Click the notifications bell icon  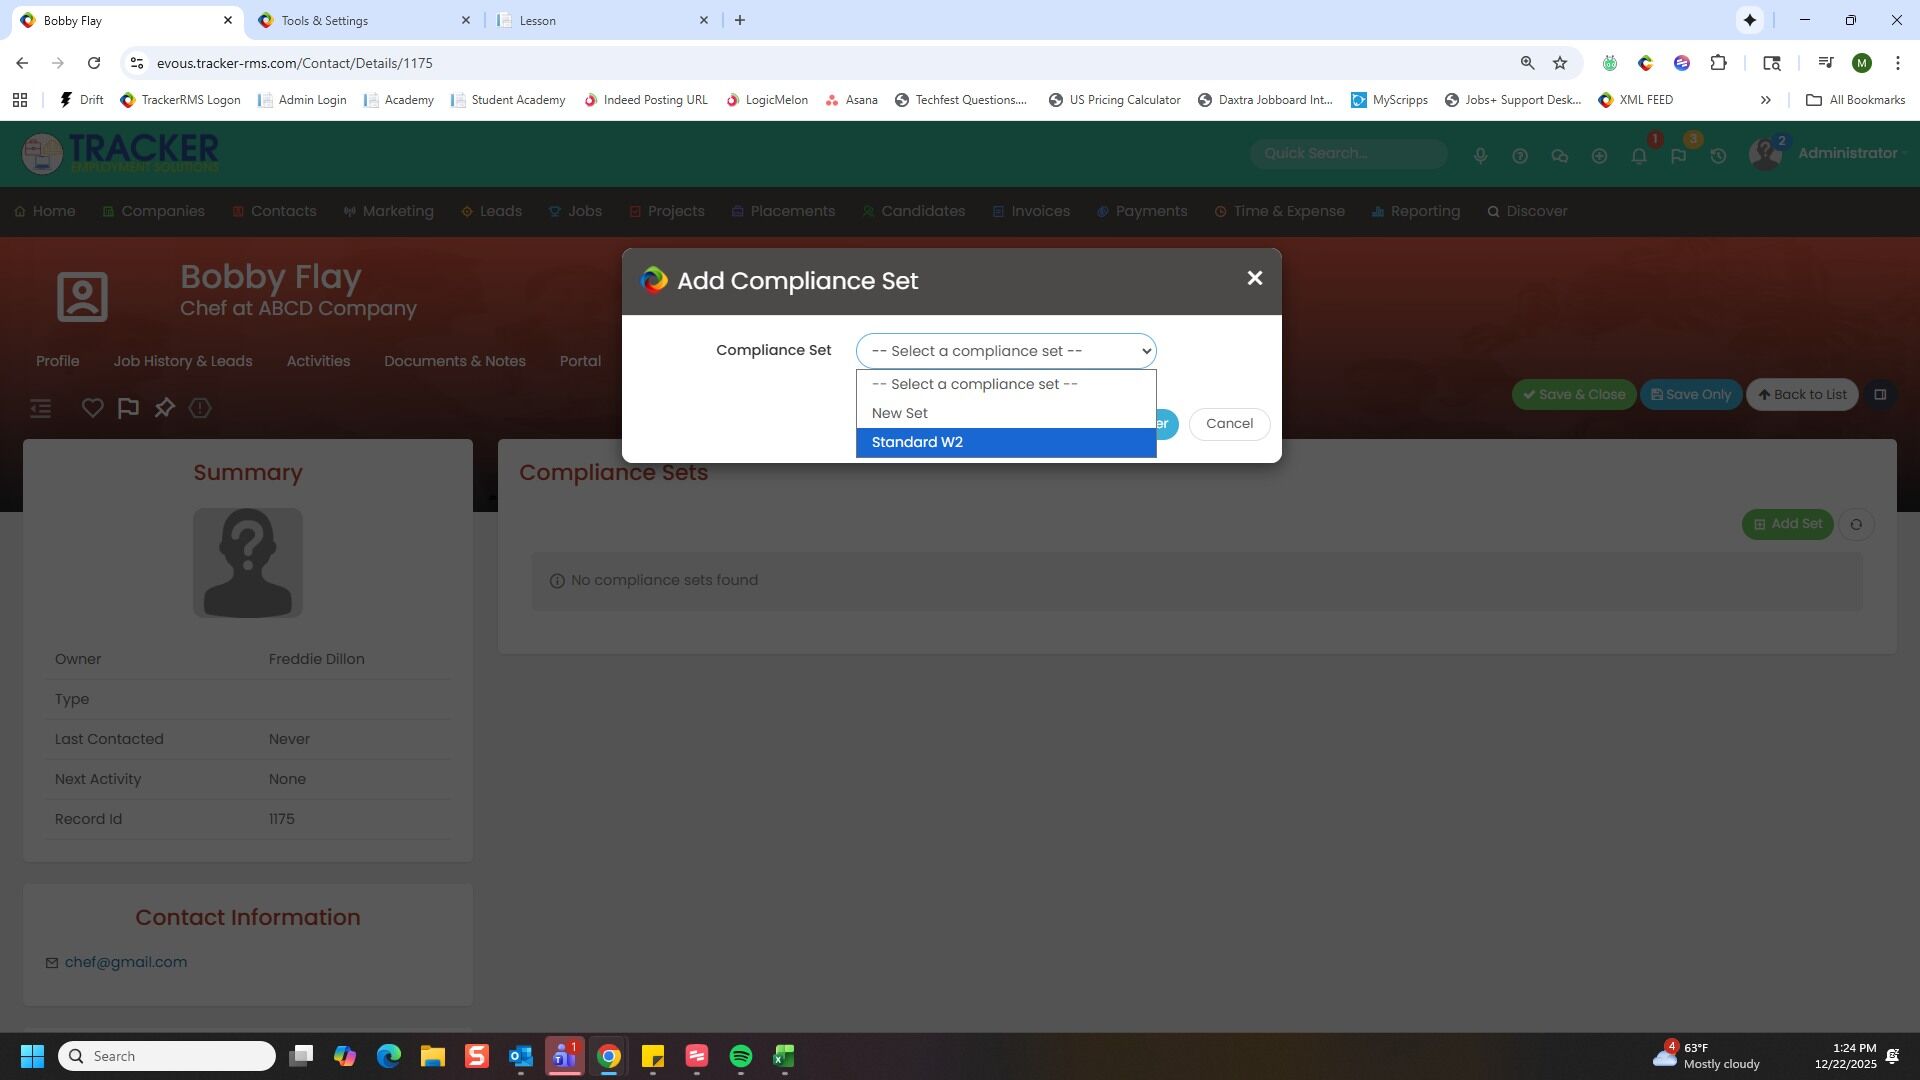pos(1638,156)
